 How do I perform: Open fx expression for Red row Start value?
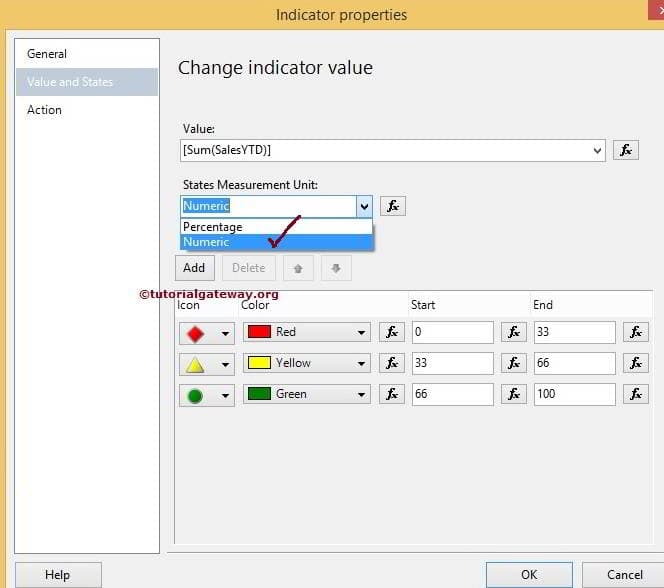pos(514,332)
